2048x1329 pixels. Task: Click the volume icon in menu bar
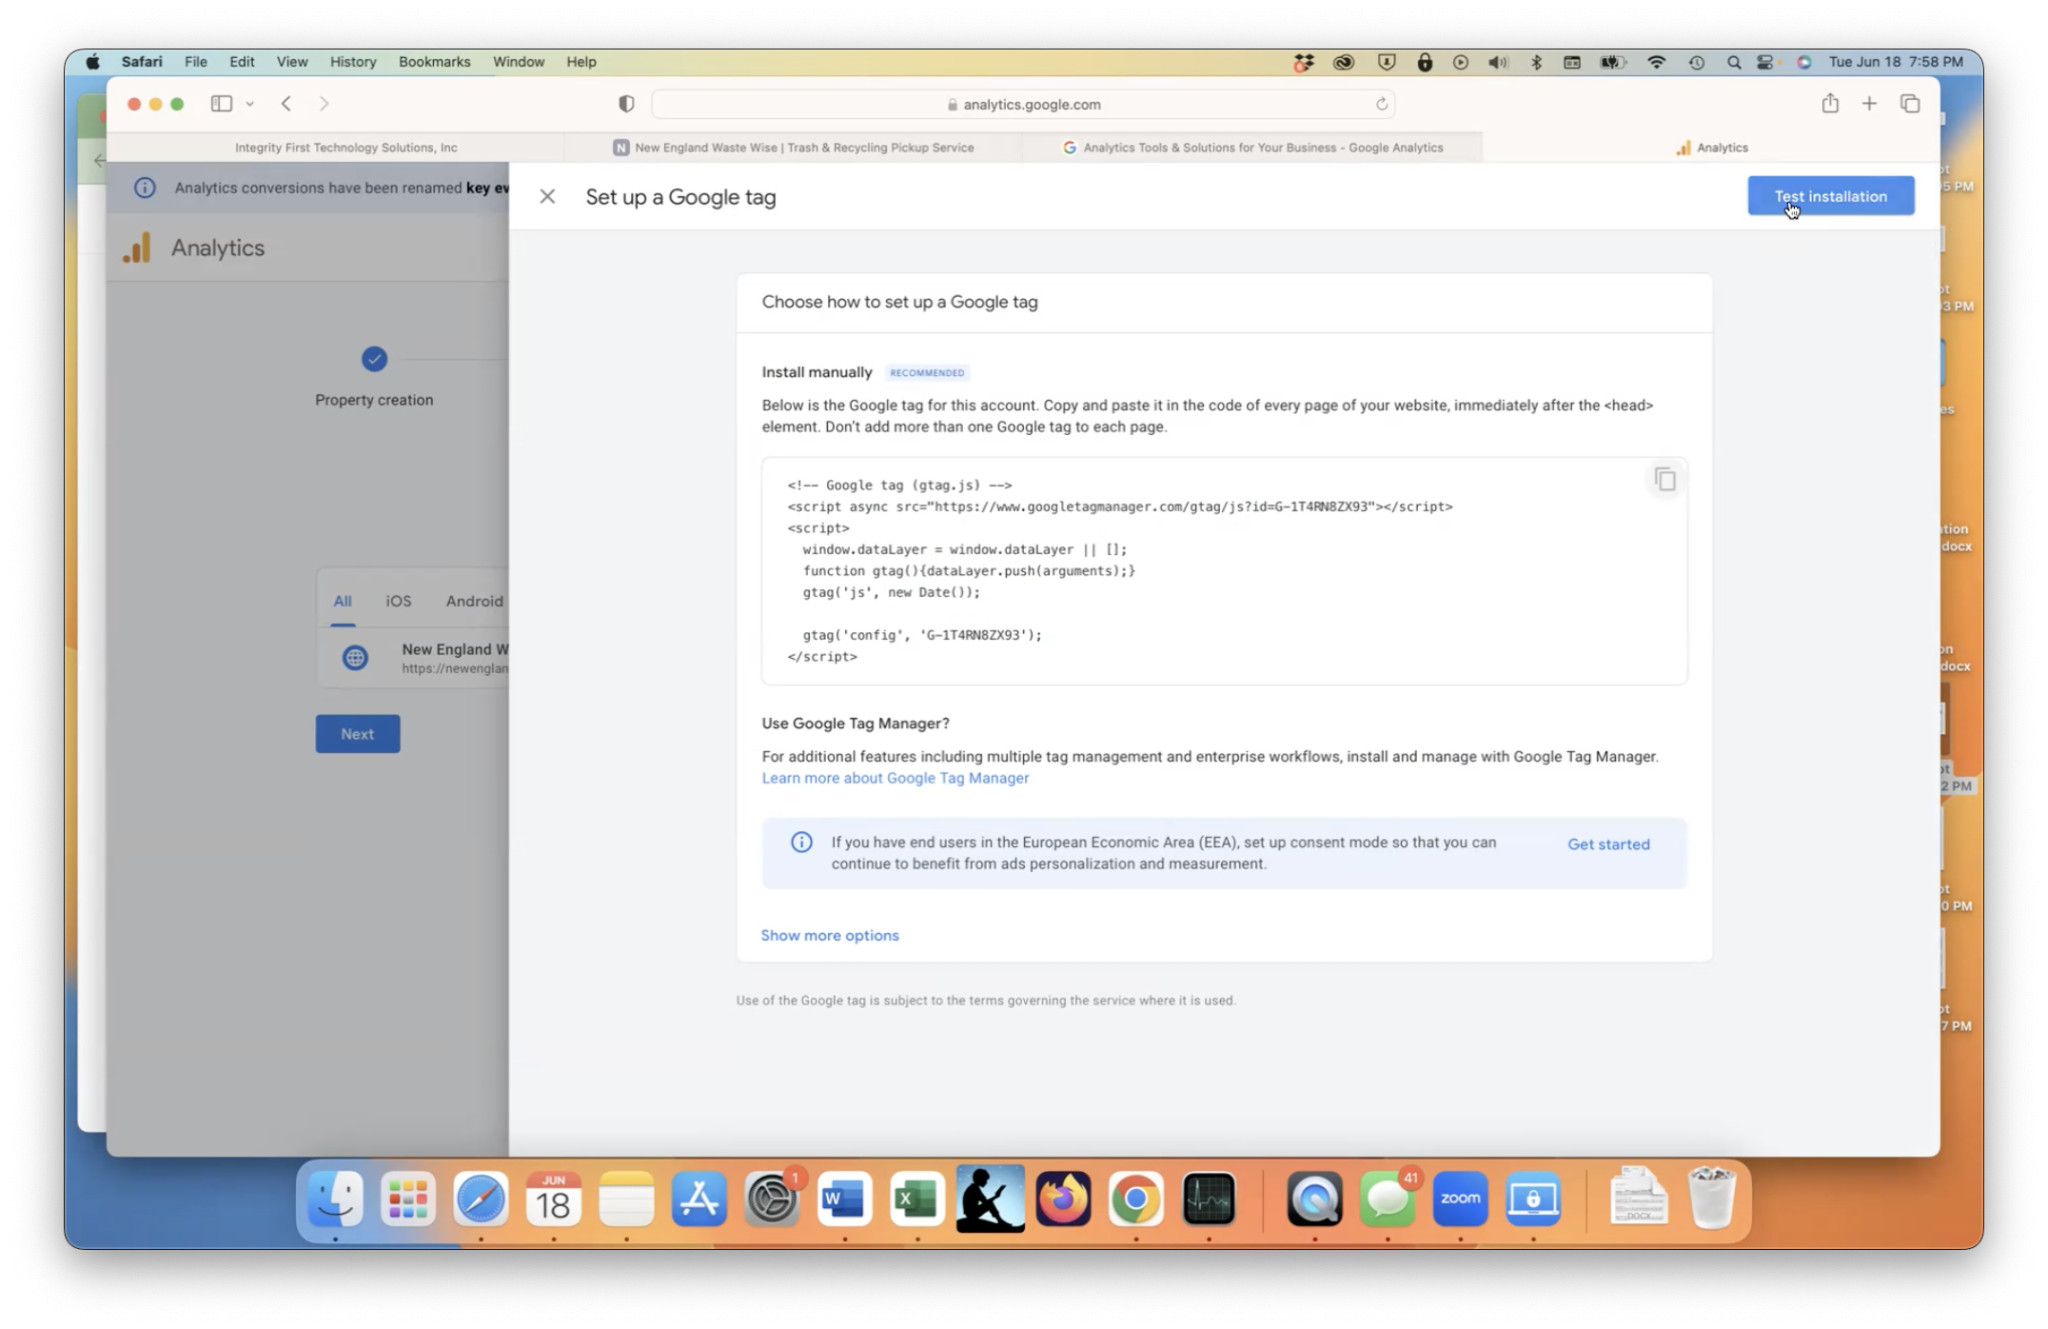pyautogui.click(x=1497, y=62)
